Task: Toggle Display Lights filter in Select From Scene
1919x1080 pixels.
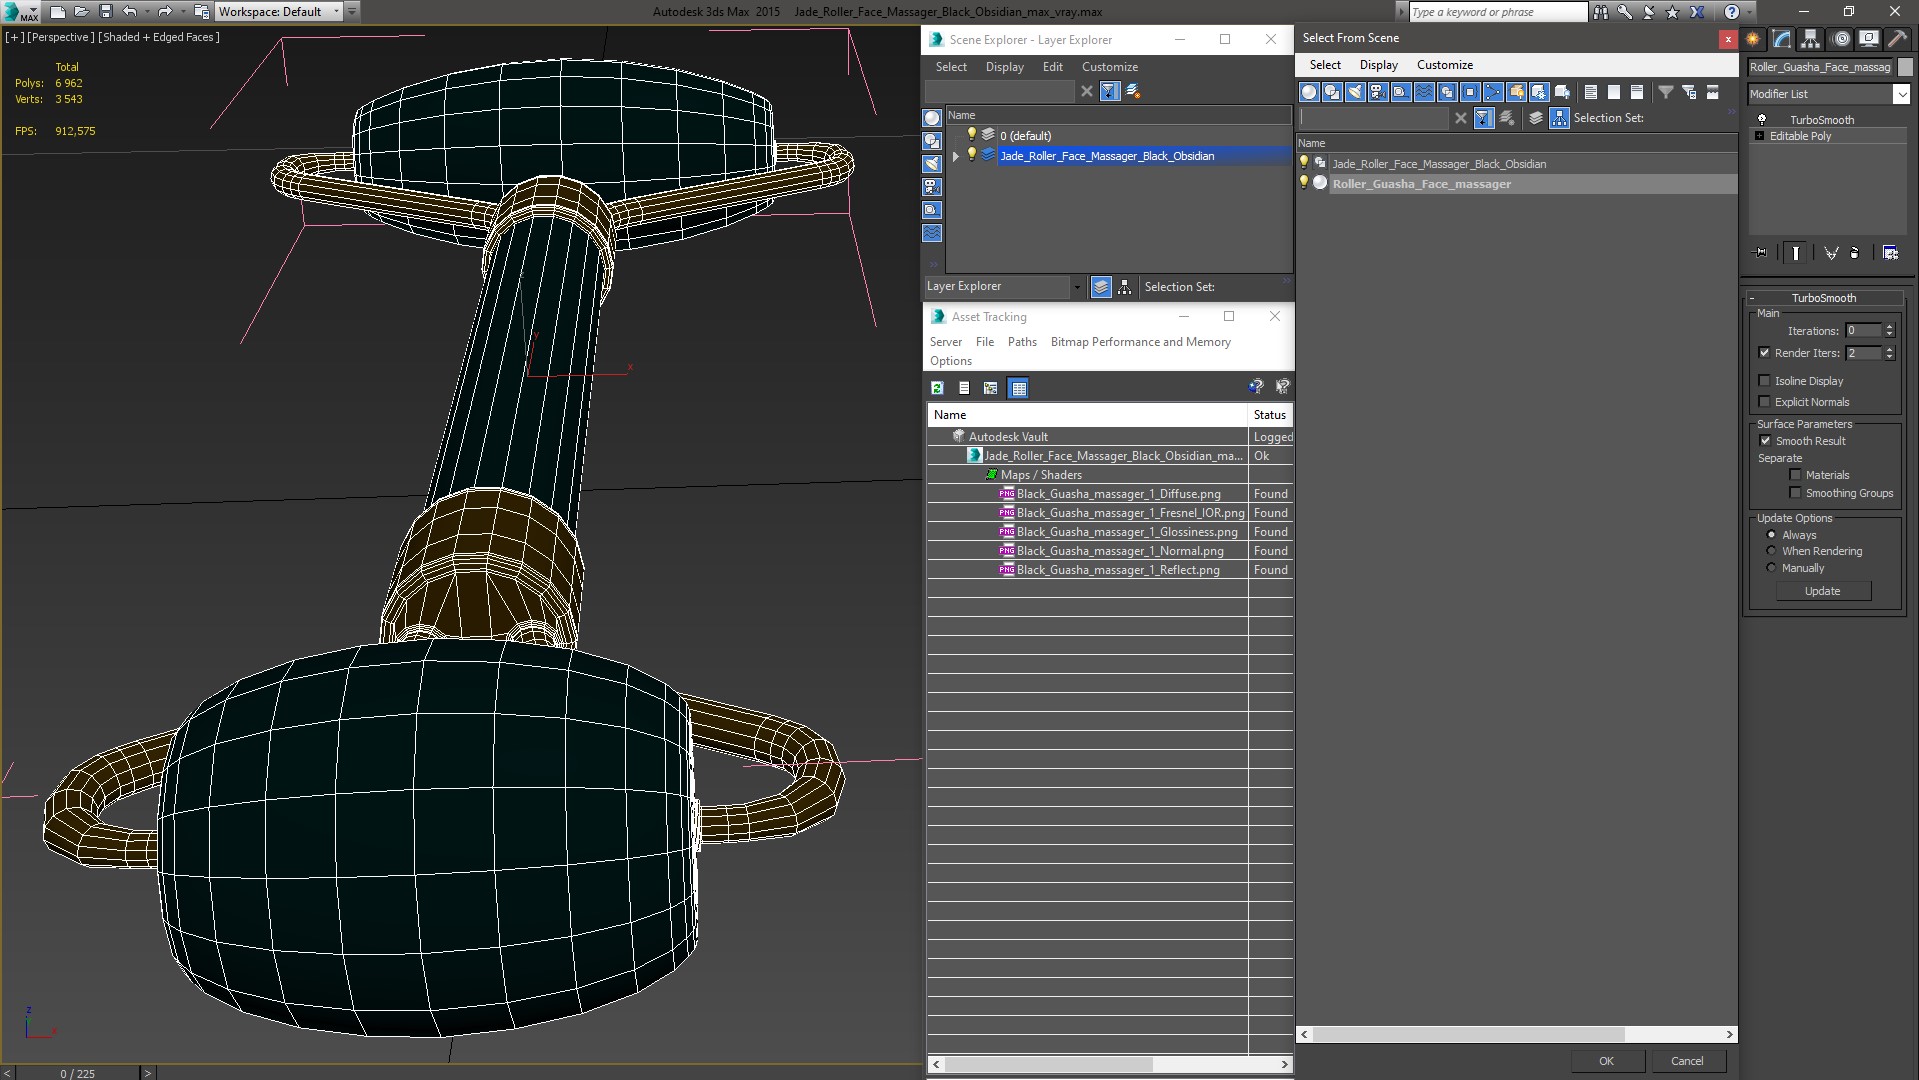Action: pos(1355,92)
